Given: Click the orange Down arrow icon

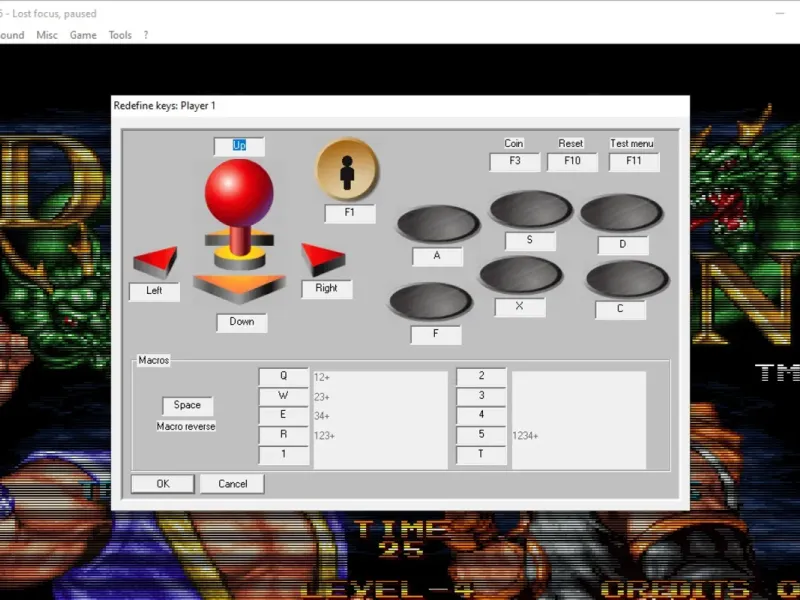Looking at the screenshot, I should click(239, 288).
